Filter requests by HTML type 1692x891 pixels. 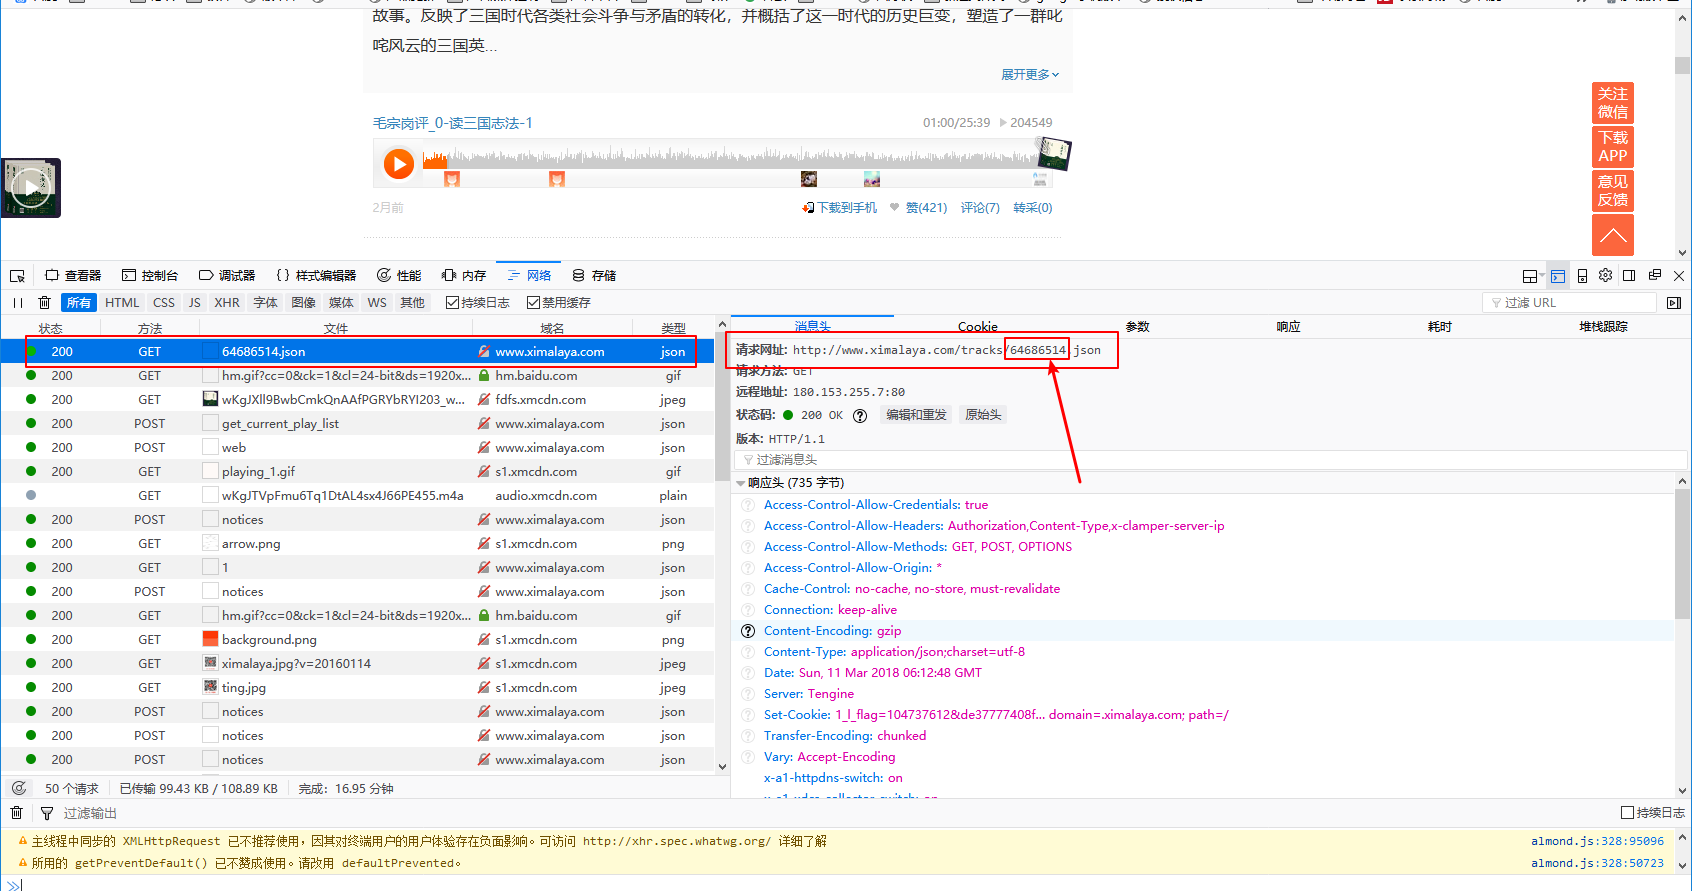coord(122,303)
